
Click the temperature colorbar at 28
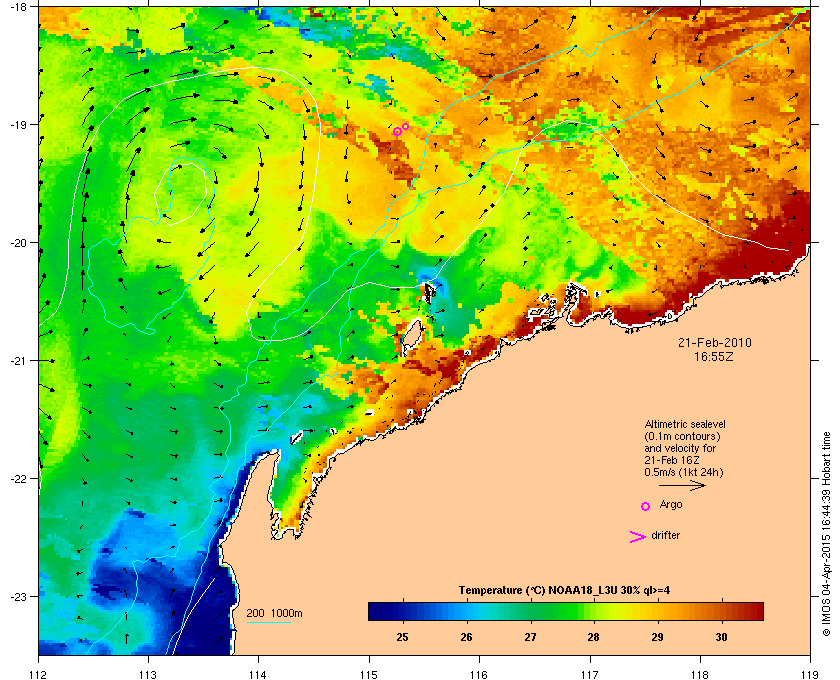point(593,611)
